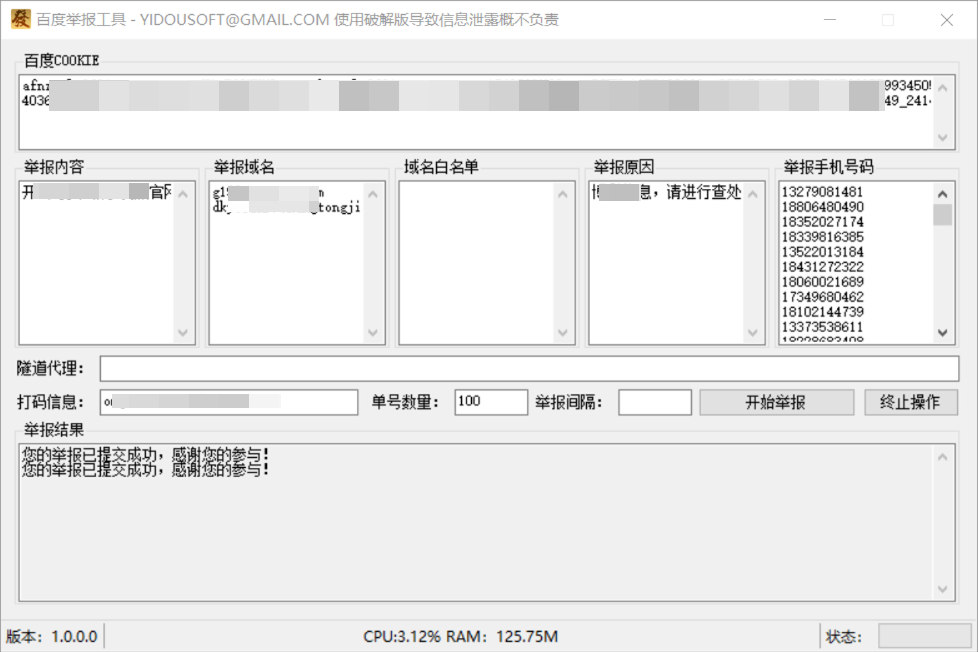Select phone number 13373538611
978x652 pixels.
tap(823, 326)
